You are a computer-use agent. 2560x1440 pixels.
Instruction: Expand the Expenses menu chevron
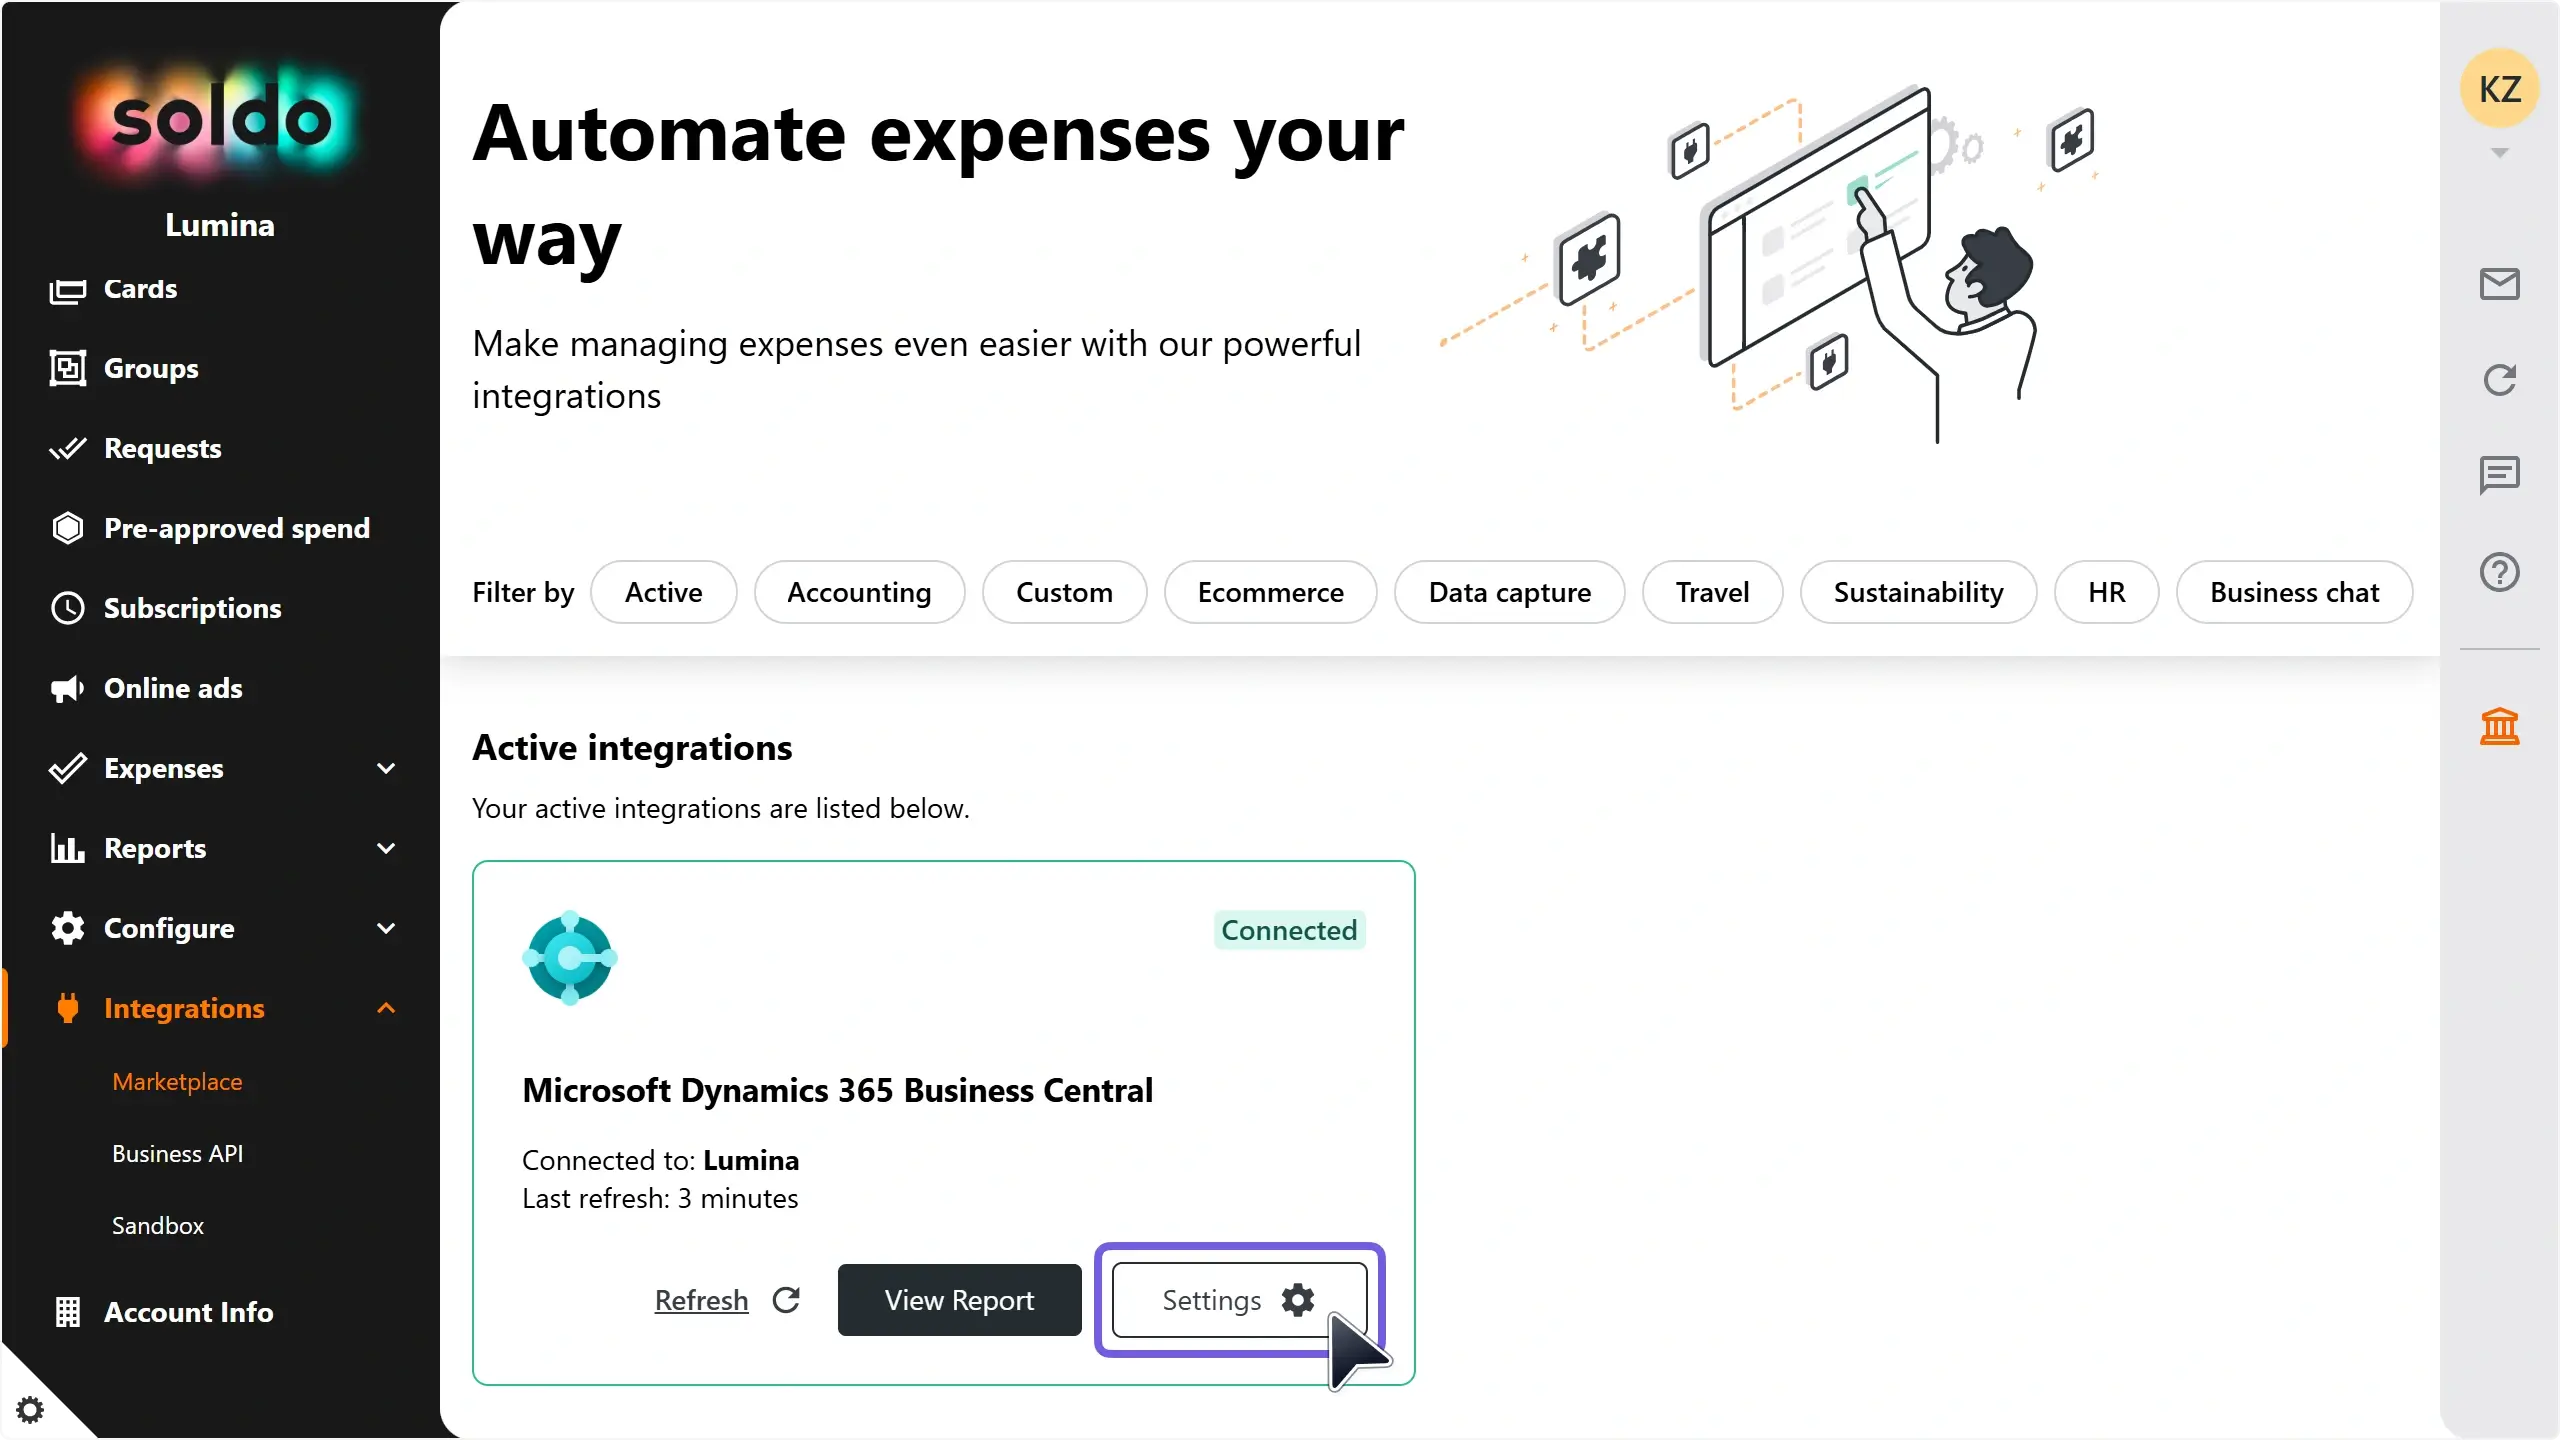[x=386, y=768]
